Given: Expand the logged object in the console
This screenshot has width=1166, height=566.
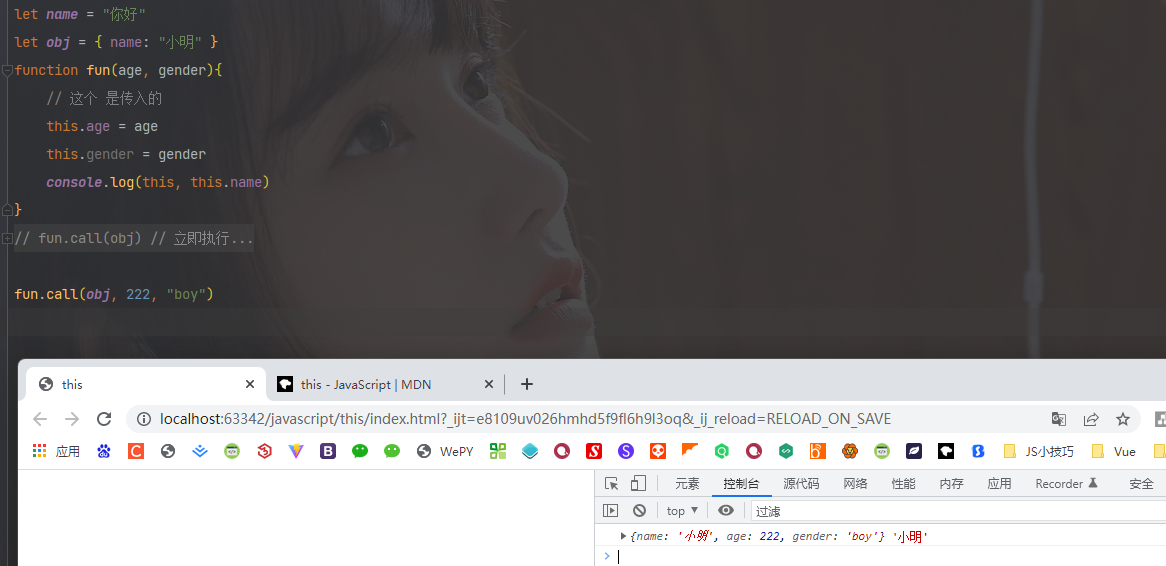Looking at the screenshot, I should click(623, 536).
